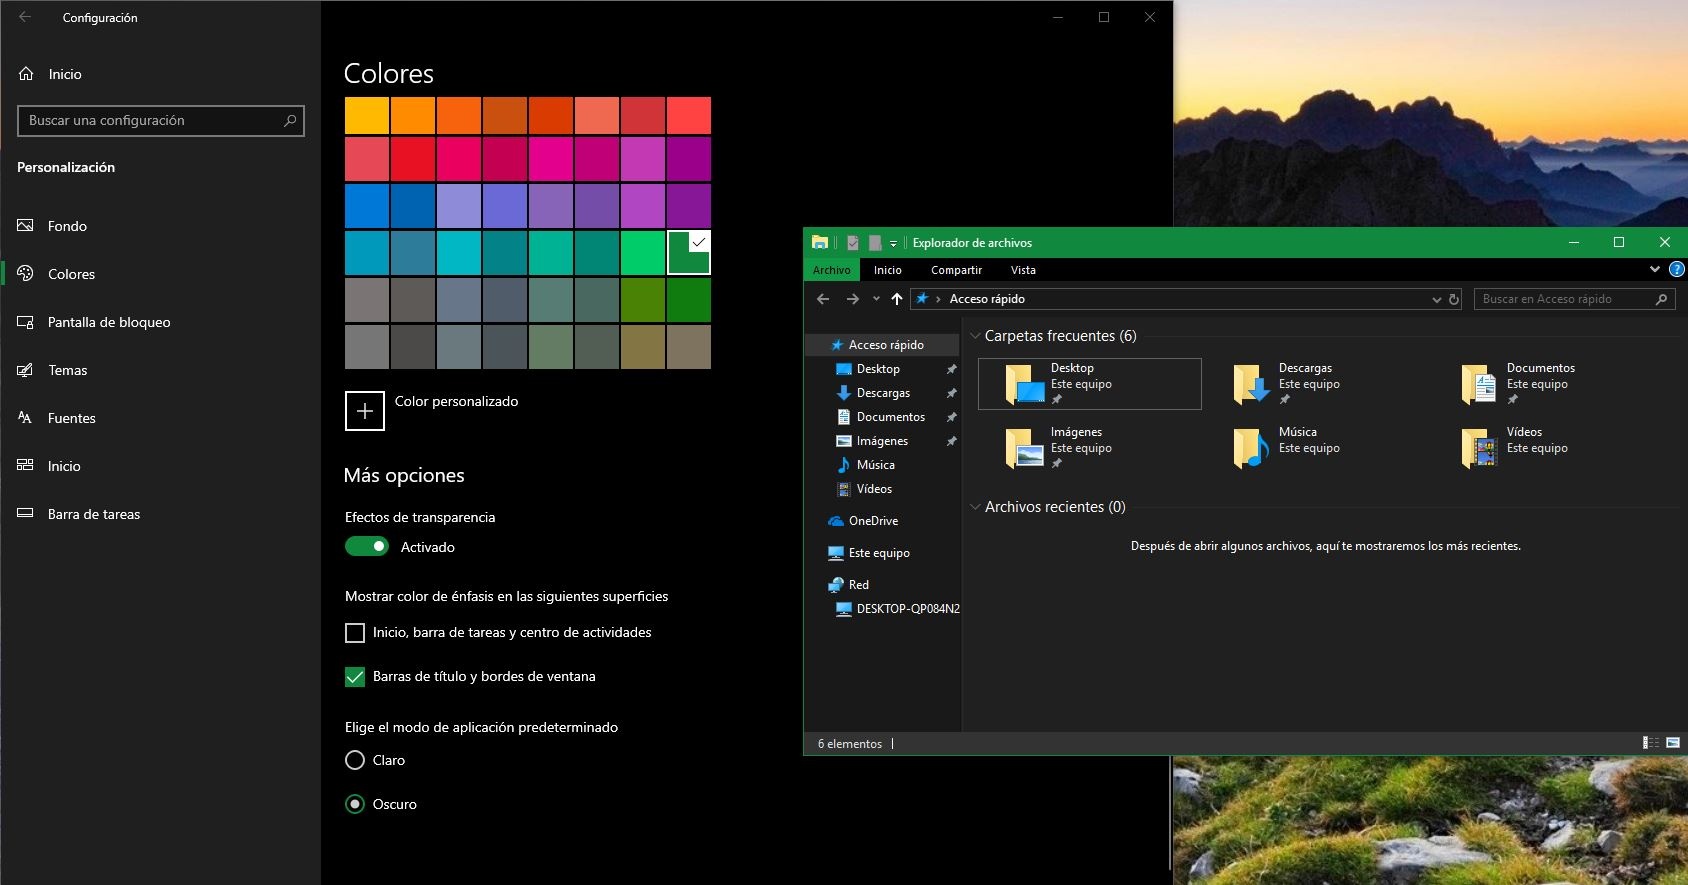1688x885 pixels.
Task: Click the plus icon for Color personalizado
Action: click(x=365, y=411)
